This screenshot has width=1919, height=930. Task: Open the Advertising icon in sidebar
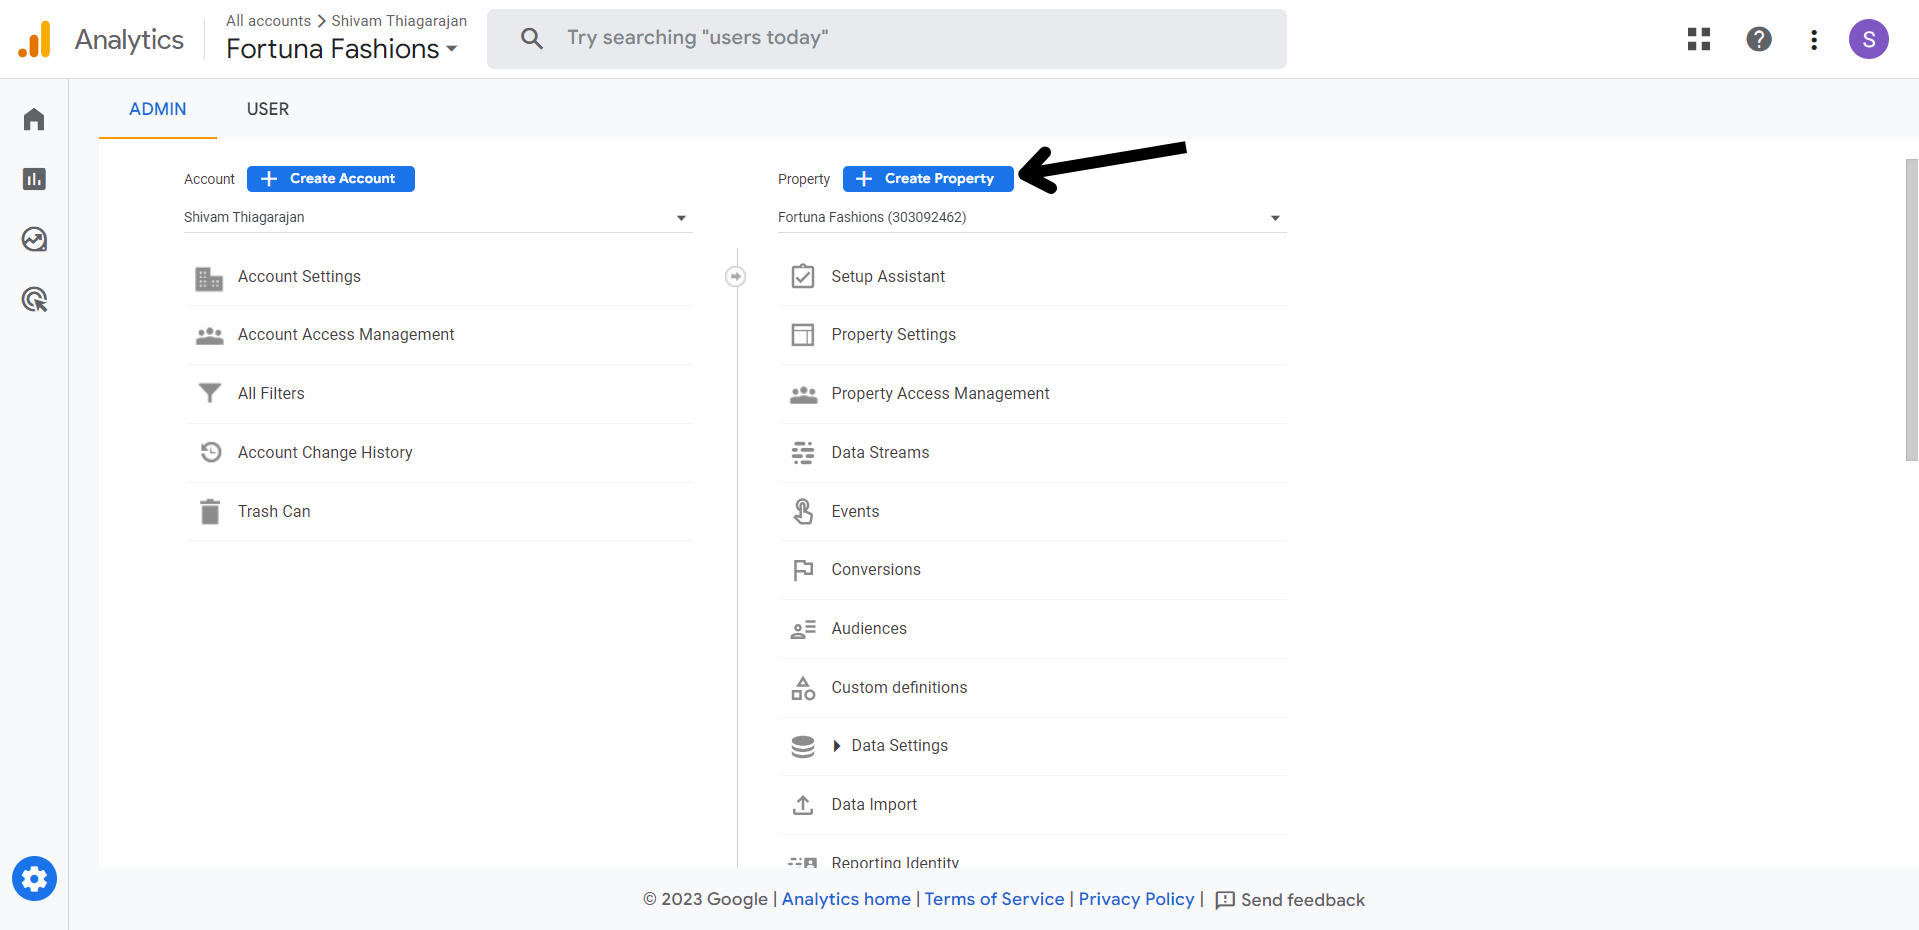point(34,299)
